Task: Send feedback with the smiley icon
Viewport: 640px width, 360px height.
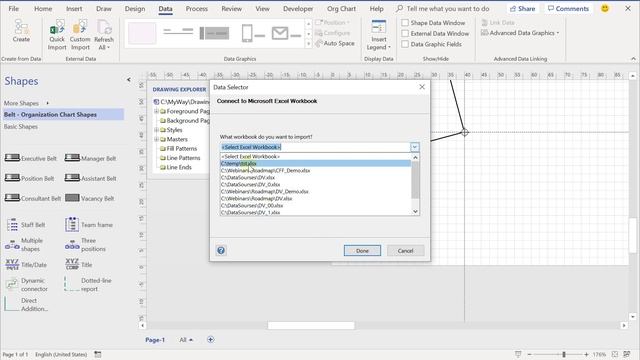Action: (605, 9)
